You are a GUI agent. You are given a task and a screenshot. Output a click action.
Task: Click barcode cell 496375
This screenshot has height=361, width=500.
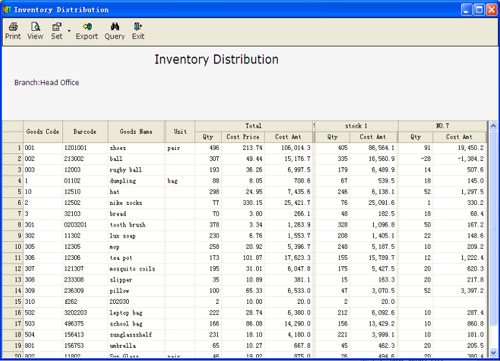point(85,324)
